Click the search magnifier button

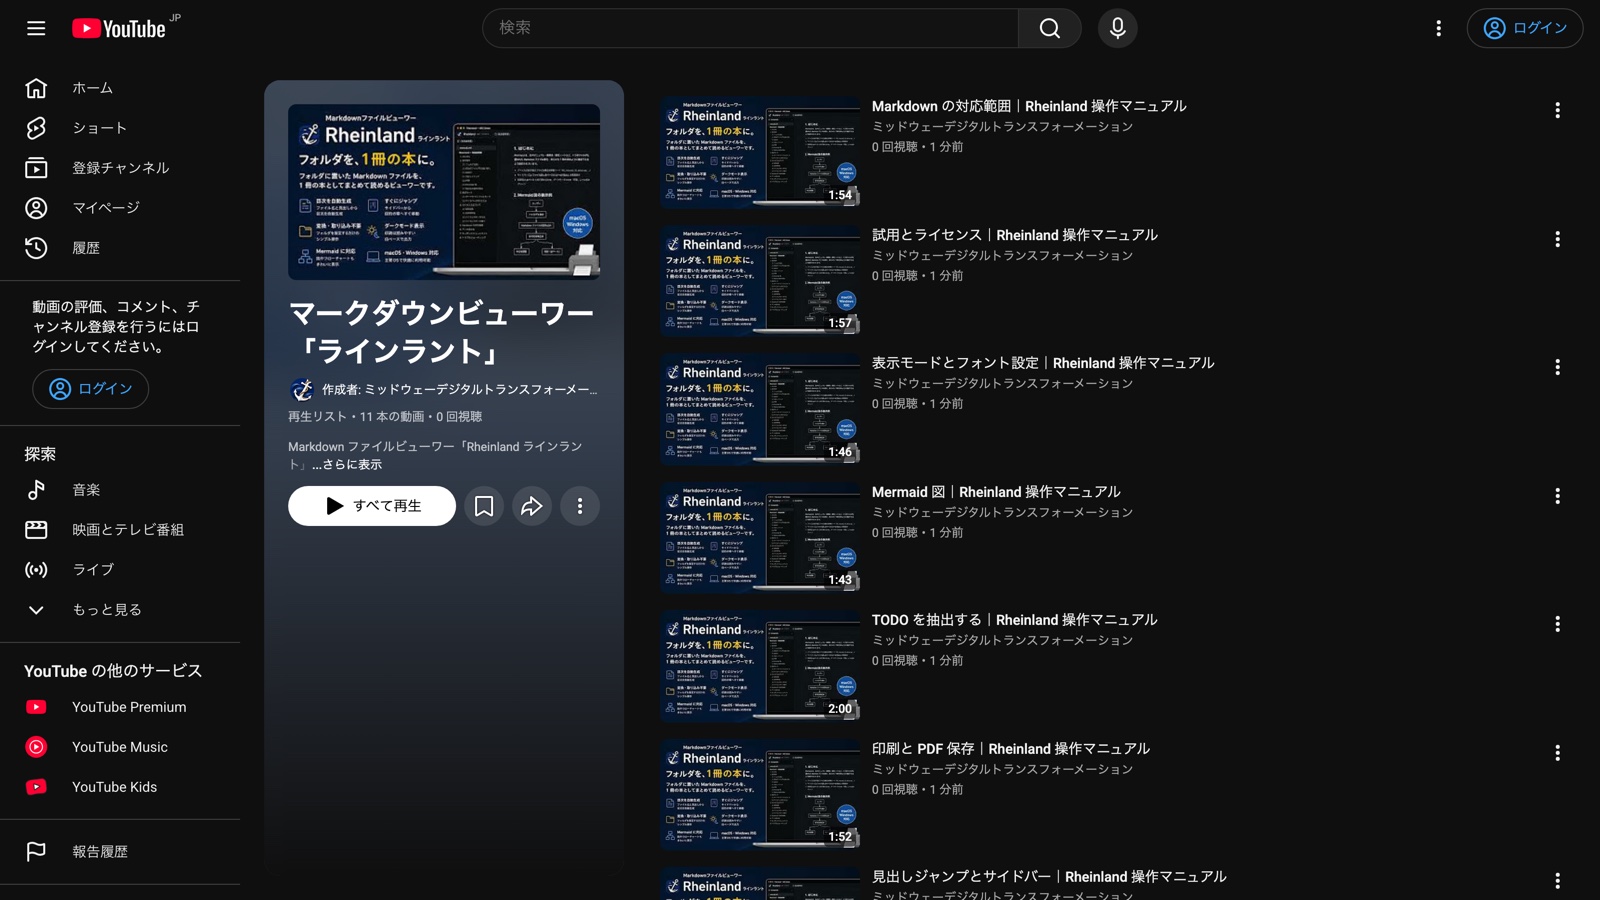point(1049,28)
